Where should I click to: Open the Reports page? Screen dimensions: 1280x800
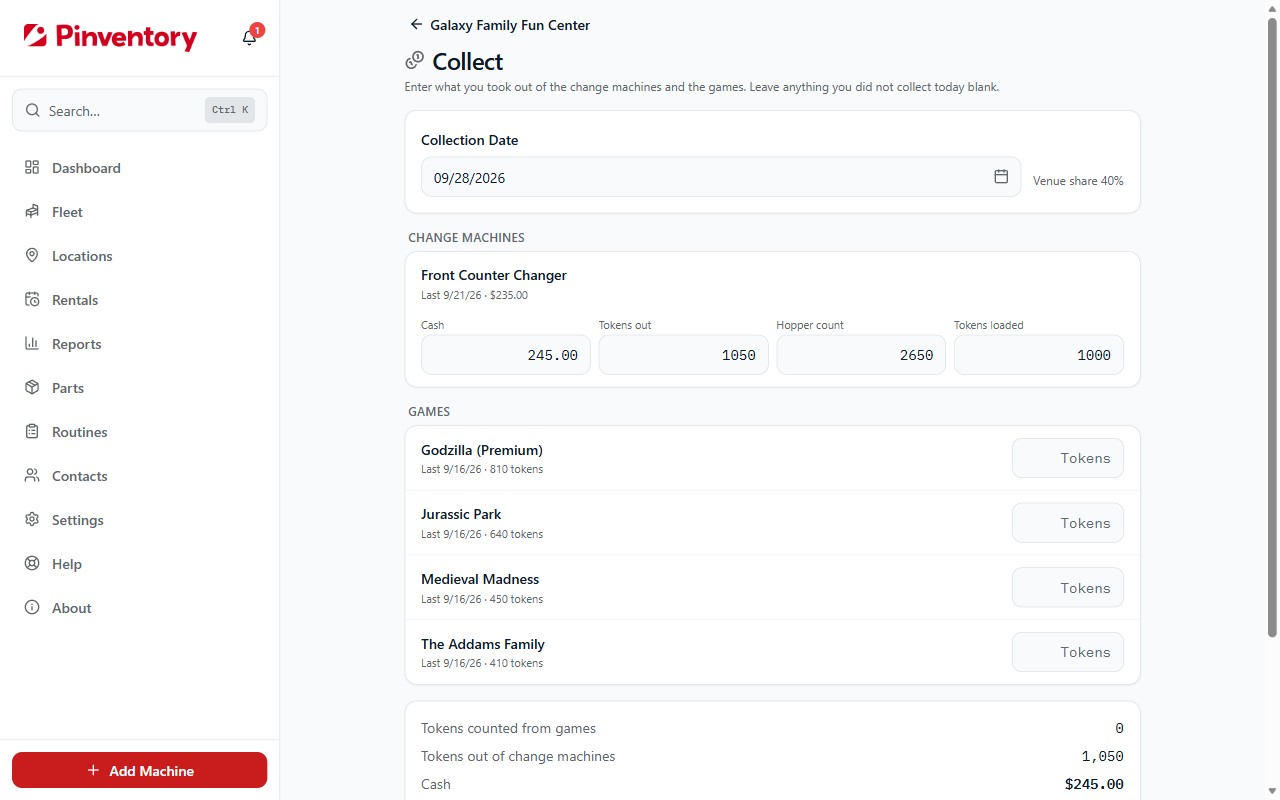click(139, 344)
